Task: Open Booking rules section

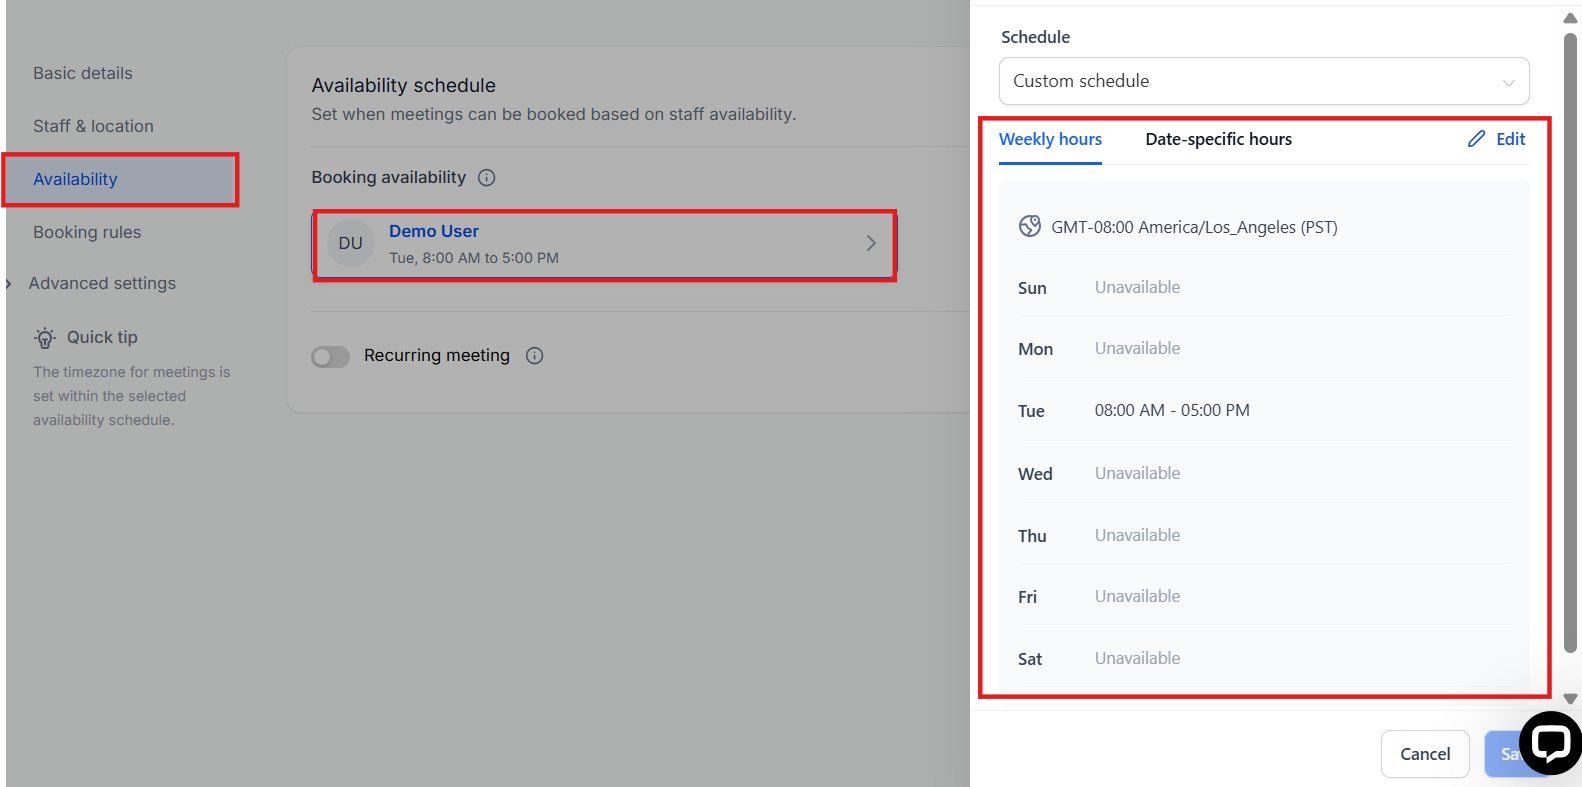Action: pos(87,232)
